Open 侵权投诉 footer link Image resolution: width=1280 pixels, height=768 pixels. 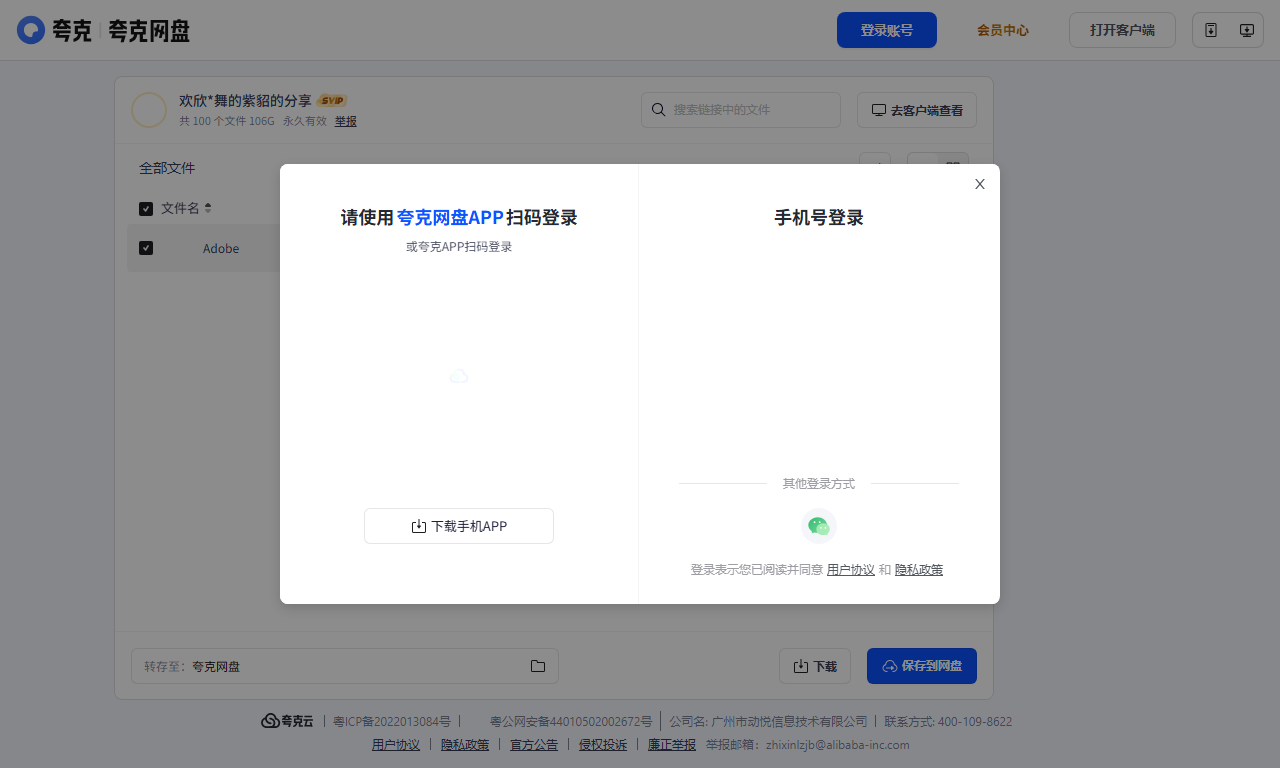(x=603, y=745)
